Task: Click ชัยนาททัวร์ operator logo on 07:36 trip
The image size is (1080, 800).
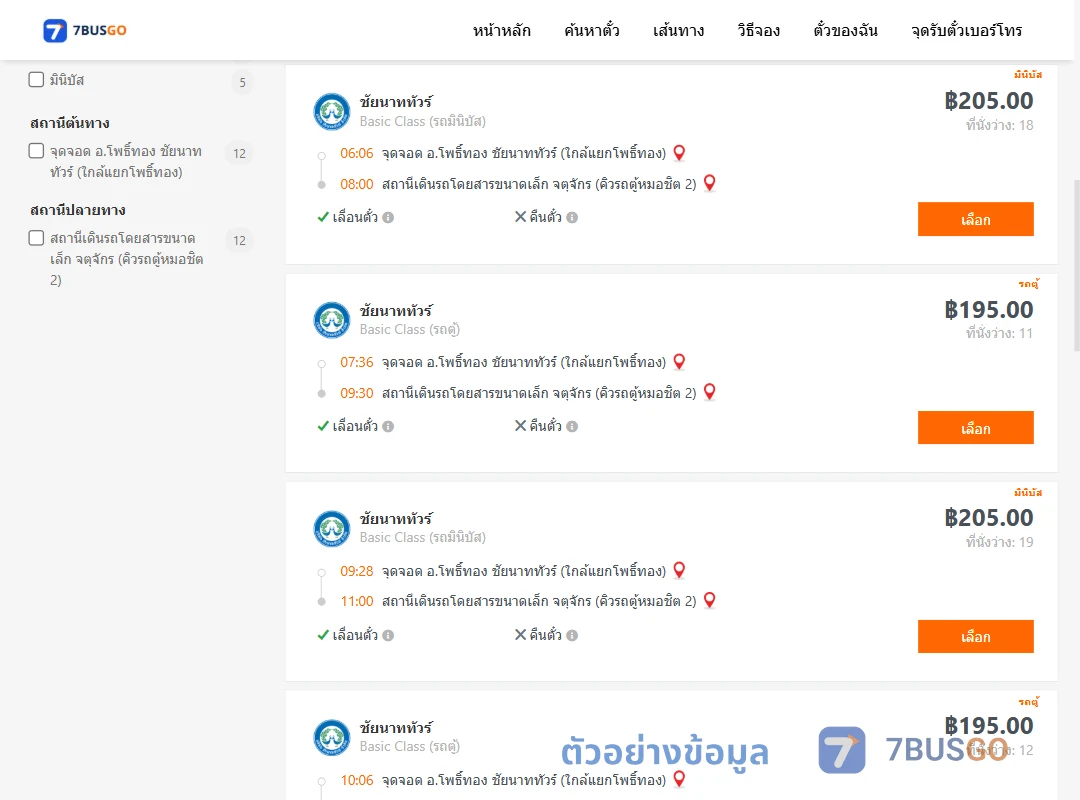Action: point(332,320)
